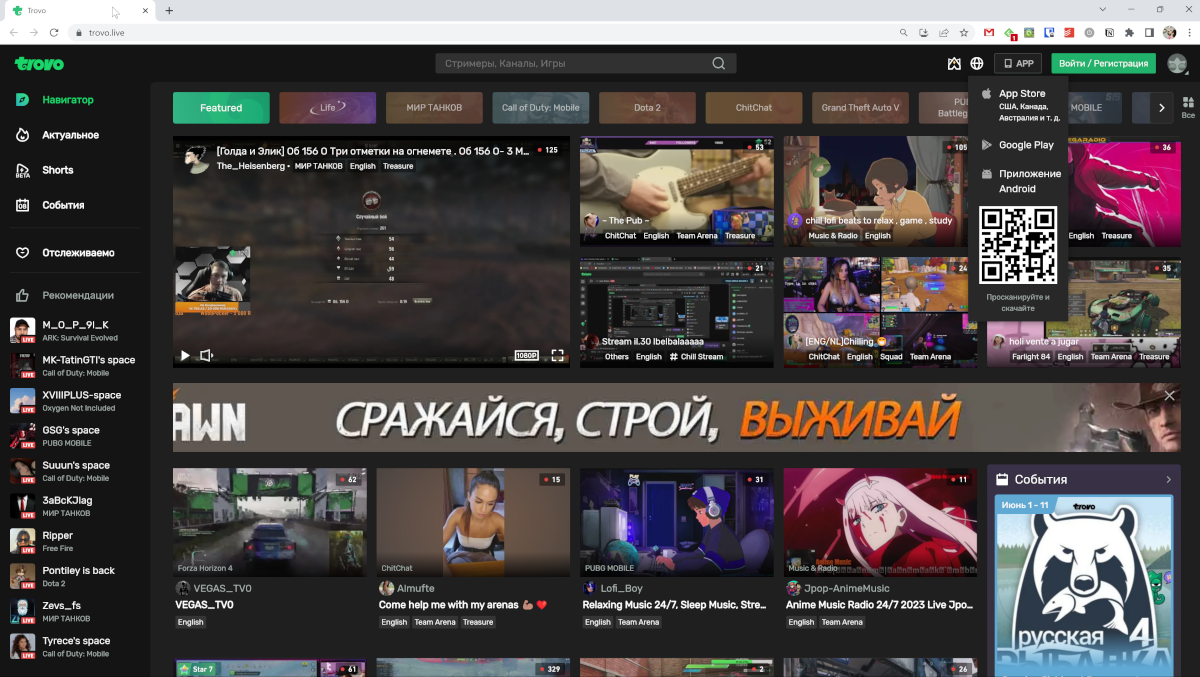The height and width of the screenshot is (677, 1200).
Task: Click the search magnifier icon
Action: tap(719, 64)
